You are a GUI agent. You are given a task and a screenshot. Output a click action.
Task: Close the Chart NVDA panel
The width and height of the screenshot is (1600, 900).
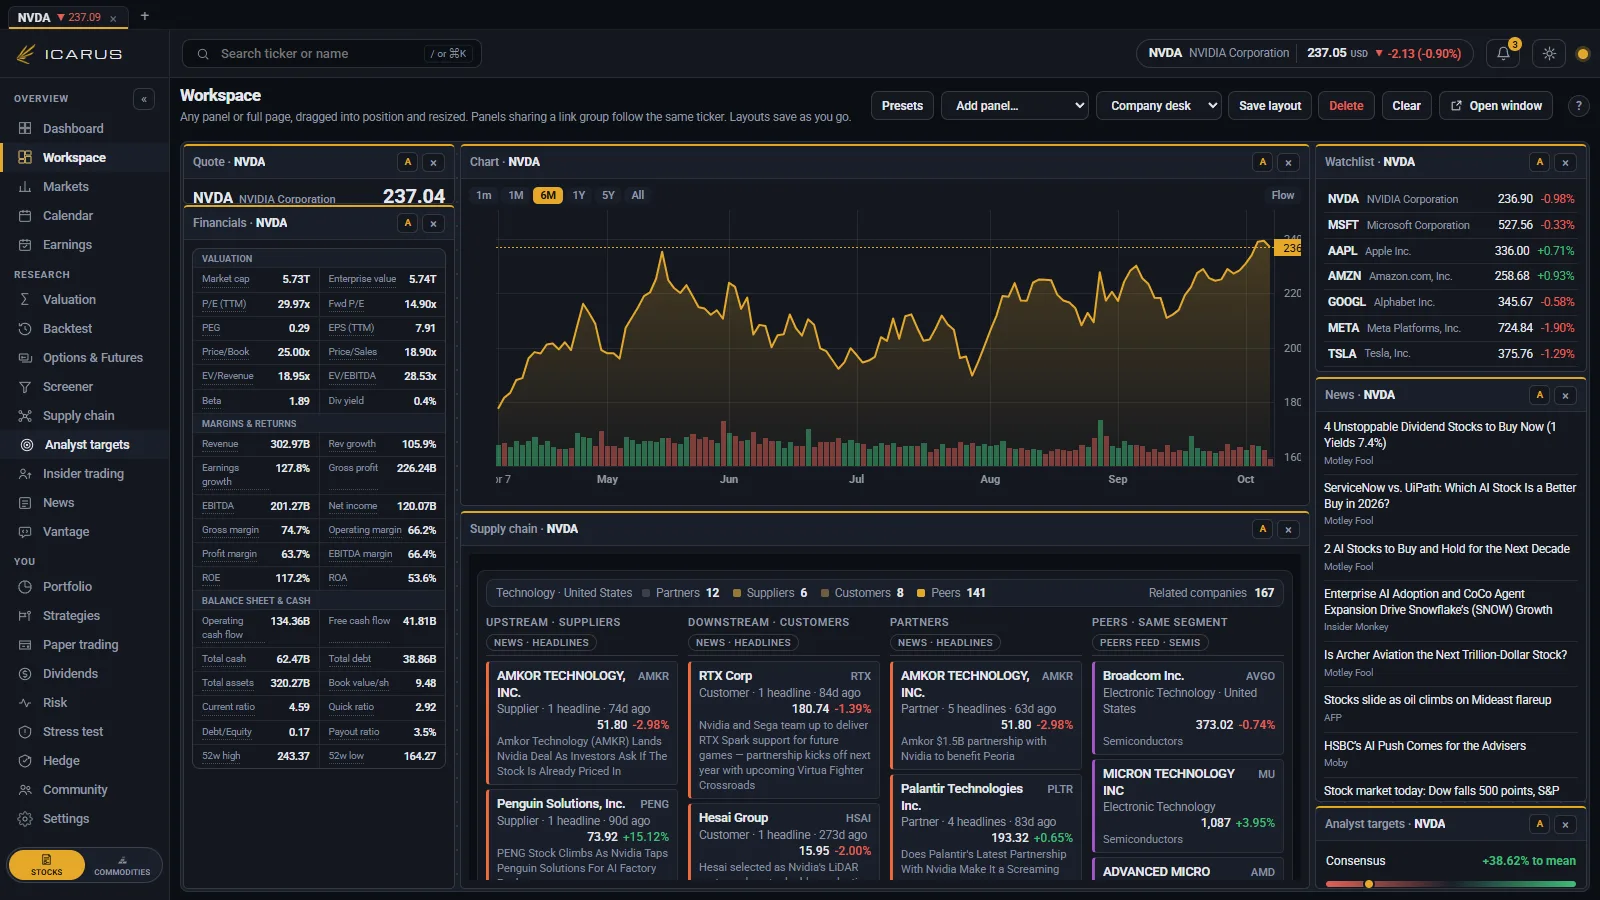pos(1288,162)
